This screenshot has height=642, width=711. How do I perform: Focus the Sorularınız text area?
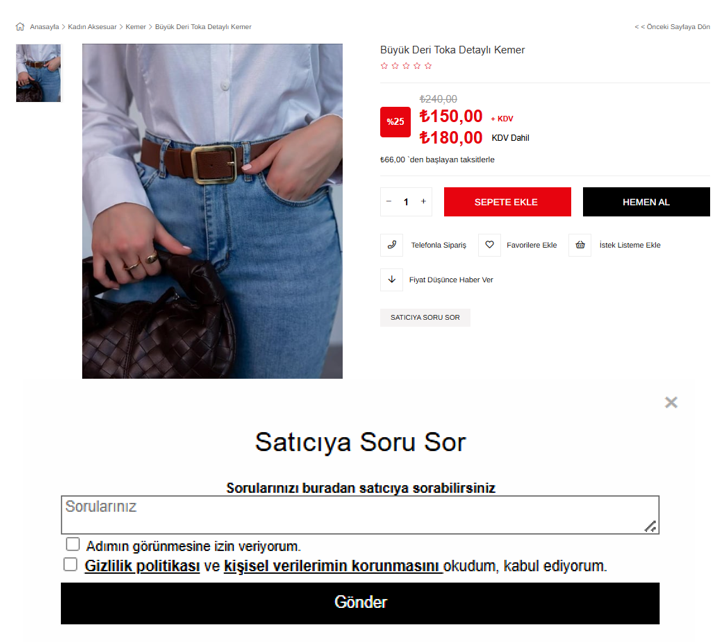coord(360,515)
